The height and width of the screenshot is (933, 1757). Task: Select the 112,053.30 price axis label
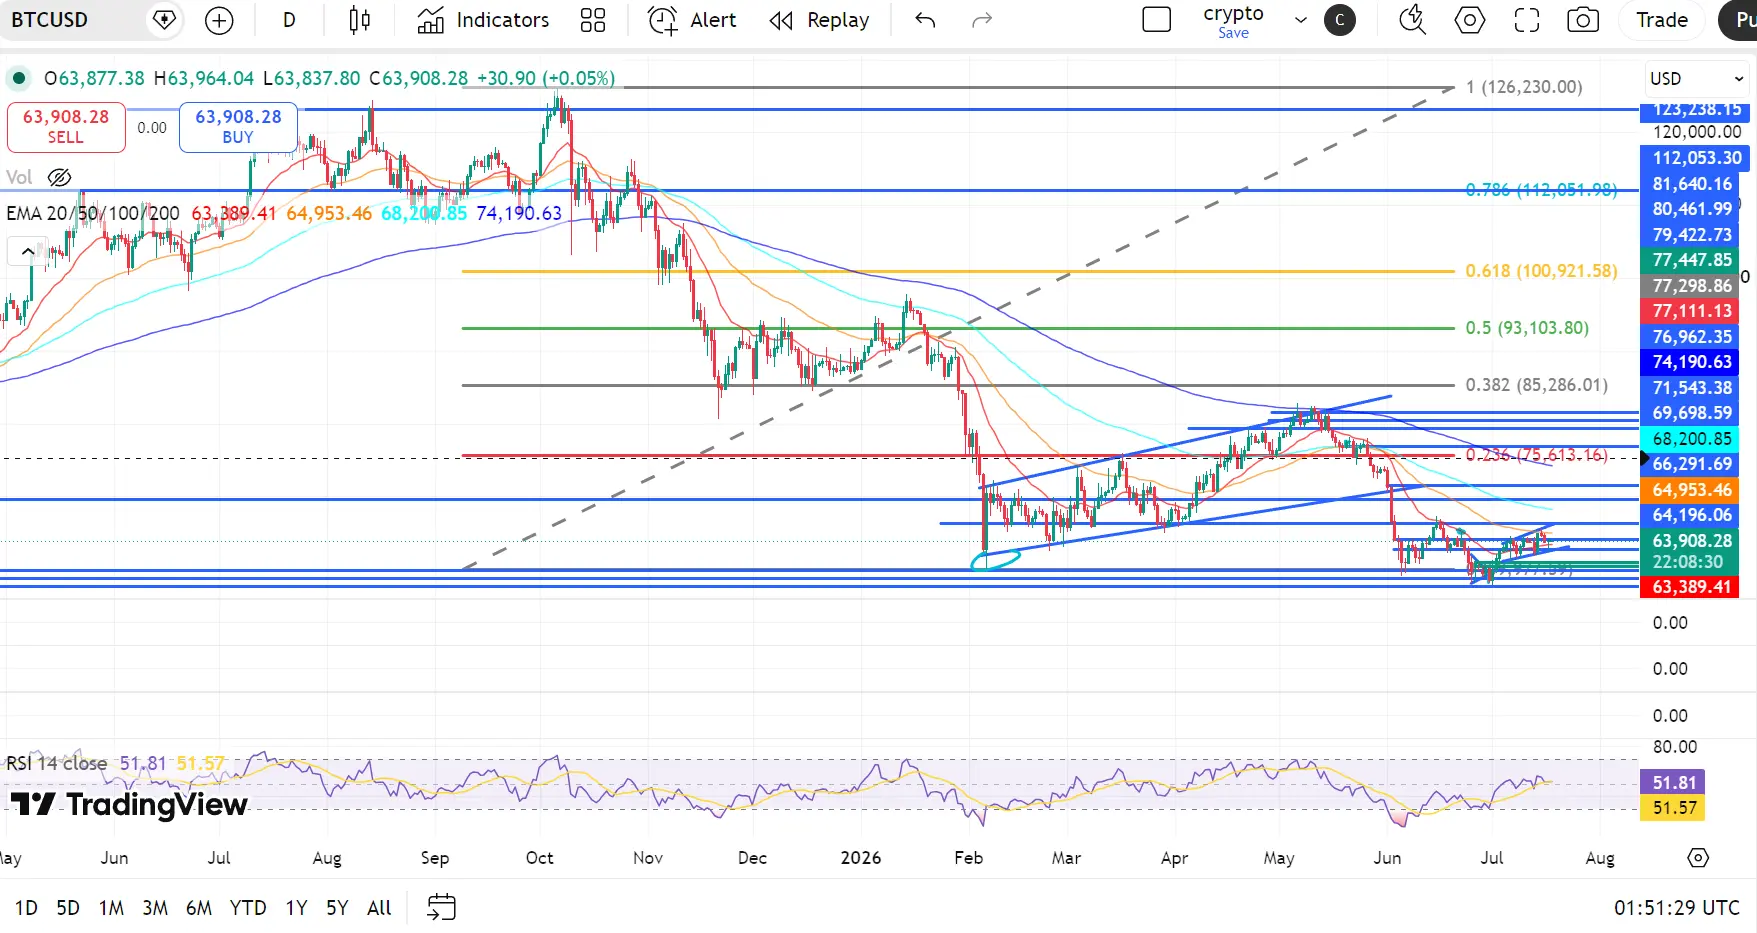pyautogui.click(x=1696, y=158)
